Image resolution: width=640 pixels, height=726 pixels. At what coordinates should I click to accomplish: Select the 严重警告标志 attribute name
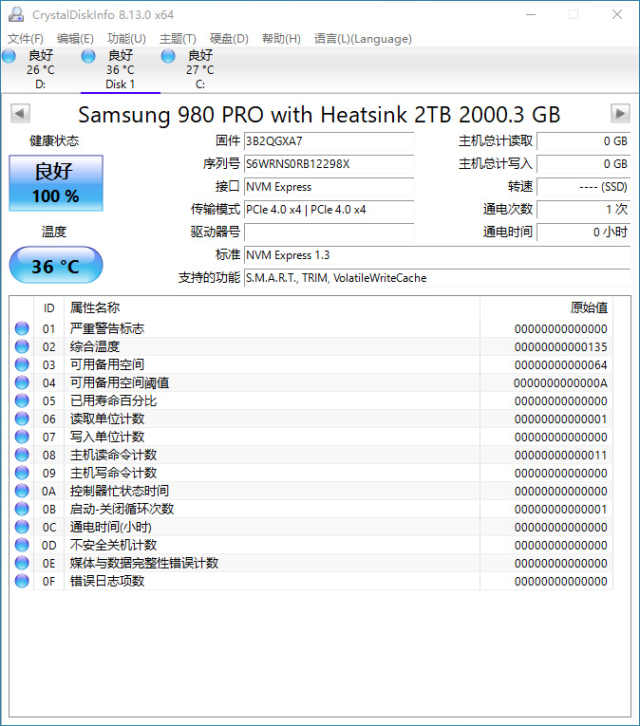pos(107,329)
